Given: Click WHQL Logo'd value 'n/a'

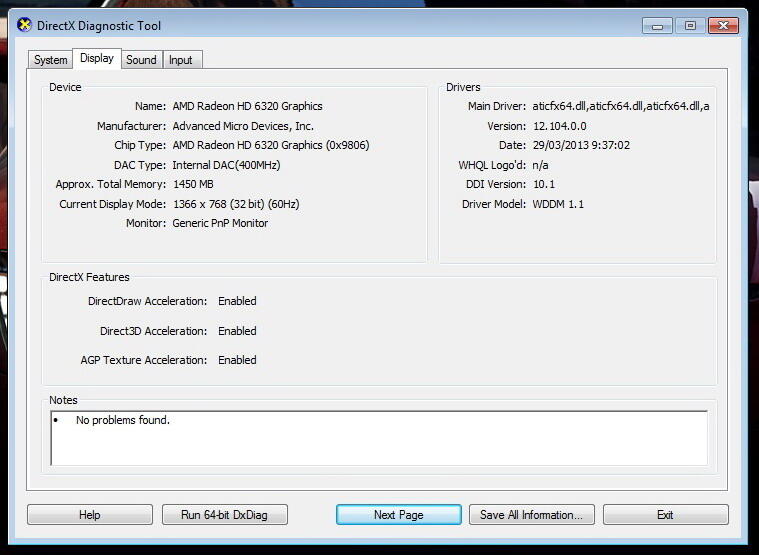Looking at the screenshot, I should pos(540,165).
